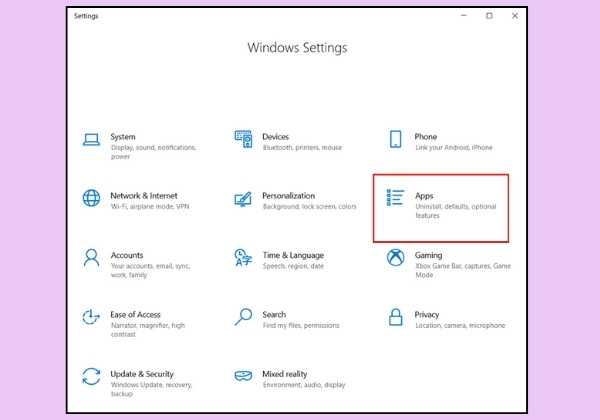Open Update & Security settings label
The height and width of the screenshot is (420, 600).
(142, 374)
